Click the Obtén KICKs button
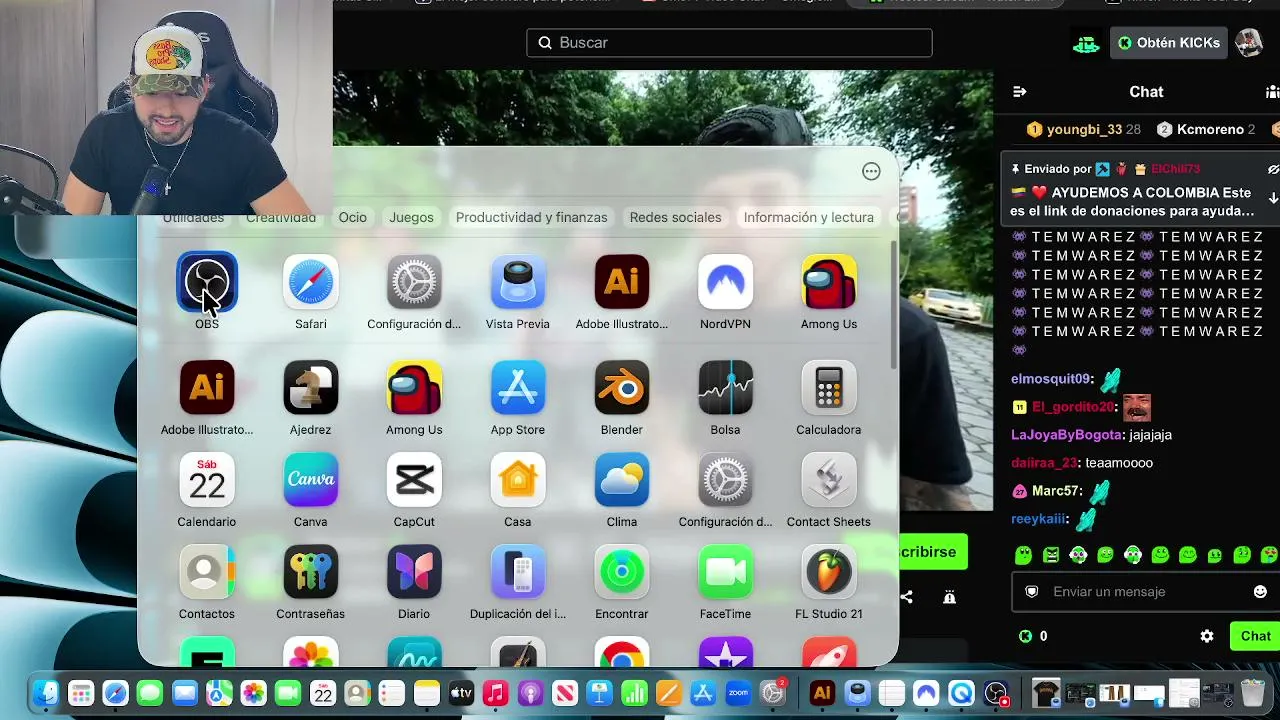Screen dimensions: 1280x720 click(1169, 43)
